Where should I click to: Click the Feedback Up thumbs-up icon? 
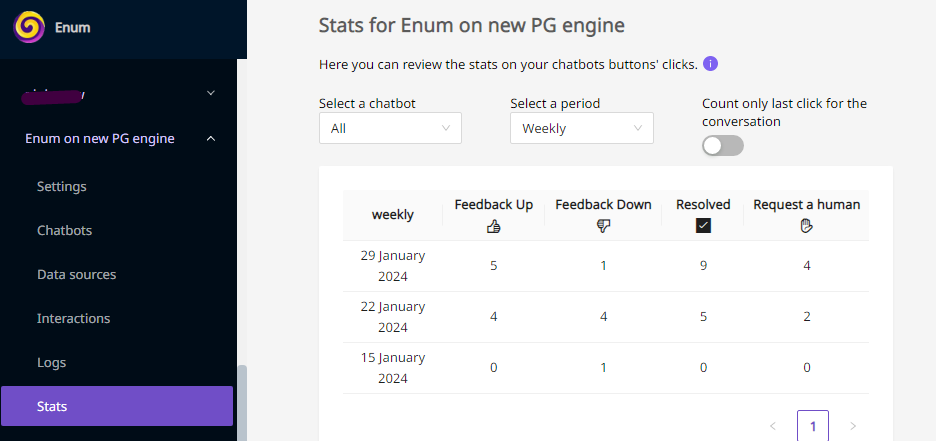point(494,226)
